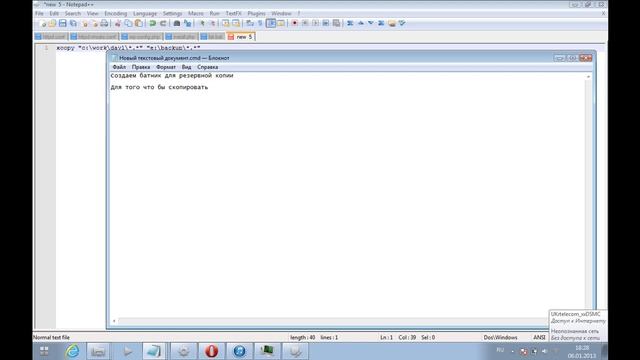The image size is (640, 360).
Task: Open the TextFX menu
Action: (x=233, y=13)
